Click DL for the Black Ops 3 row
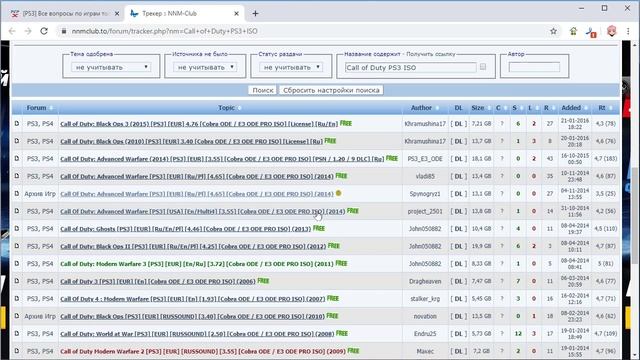Image resolution: width=640 pixels, height=360 pixels. pyautogui.click(x=458, y=124)
